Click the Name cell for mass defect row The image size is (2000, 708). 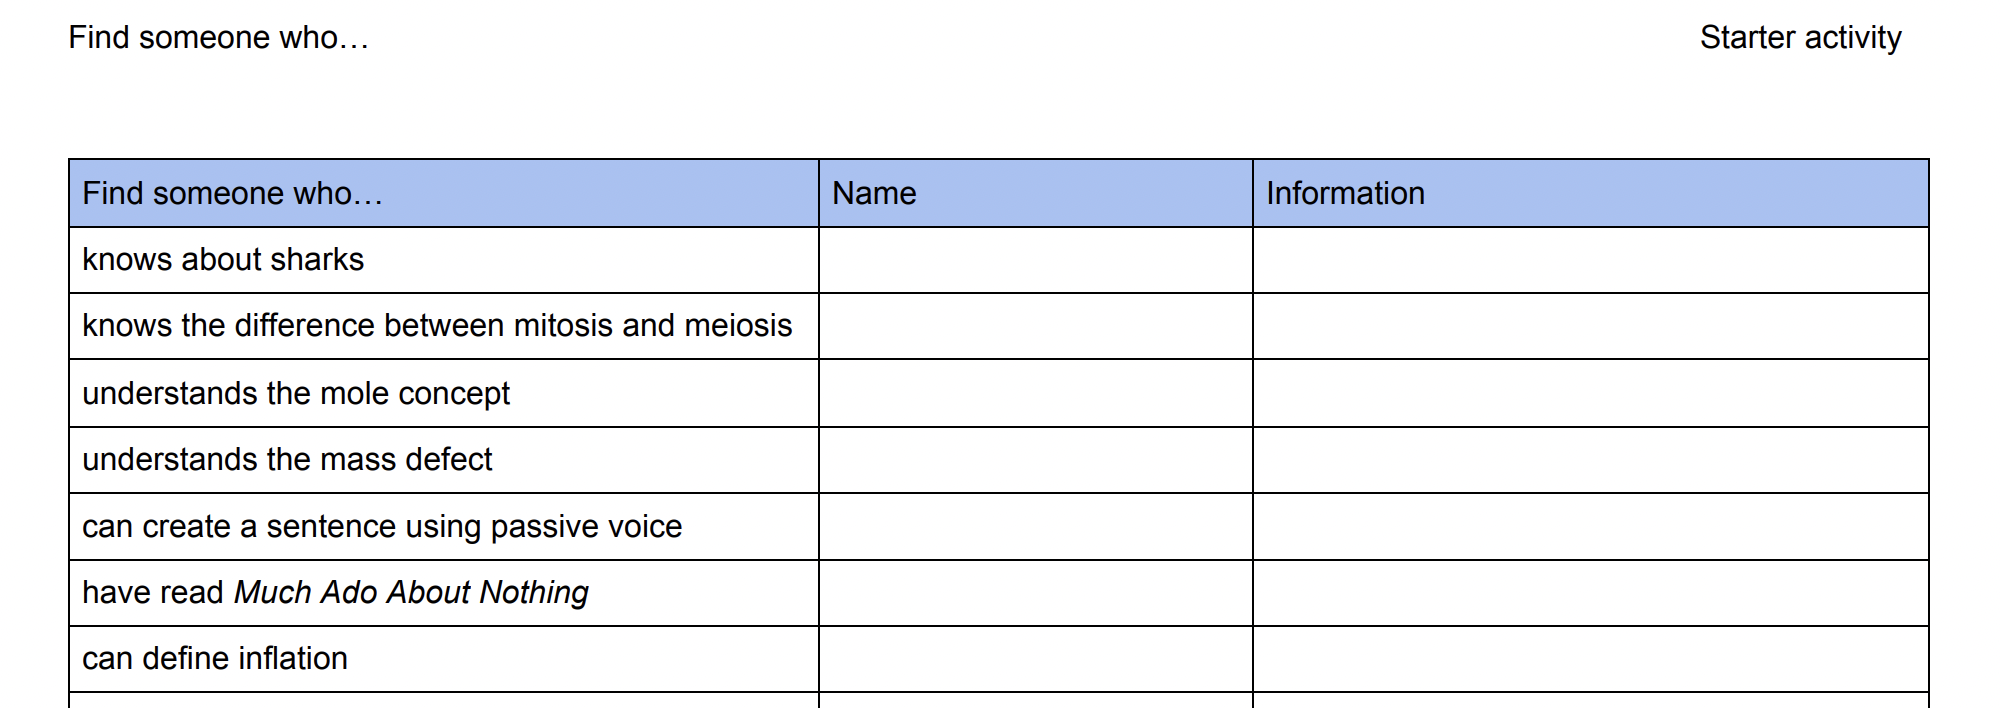point(1035,460)
